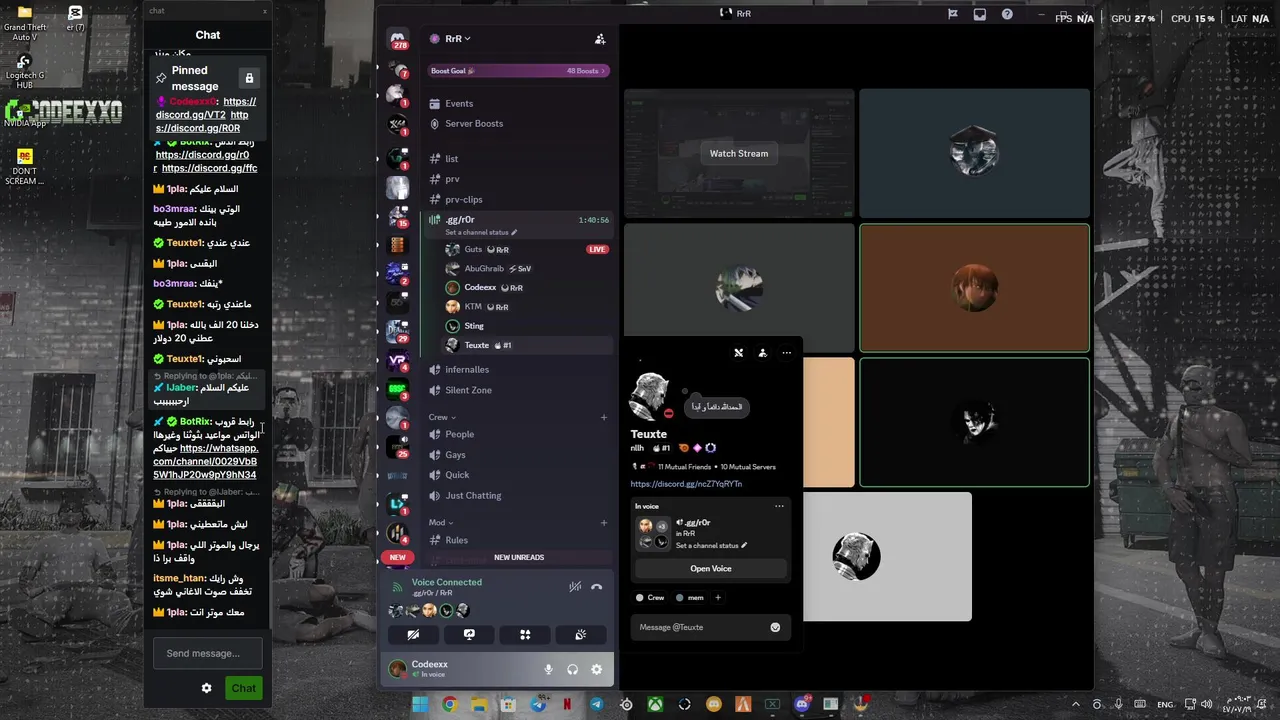
Task: Collapse the Mod channel category
Action: click(x=441, y=522)
